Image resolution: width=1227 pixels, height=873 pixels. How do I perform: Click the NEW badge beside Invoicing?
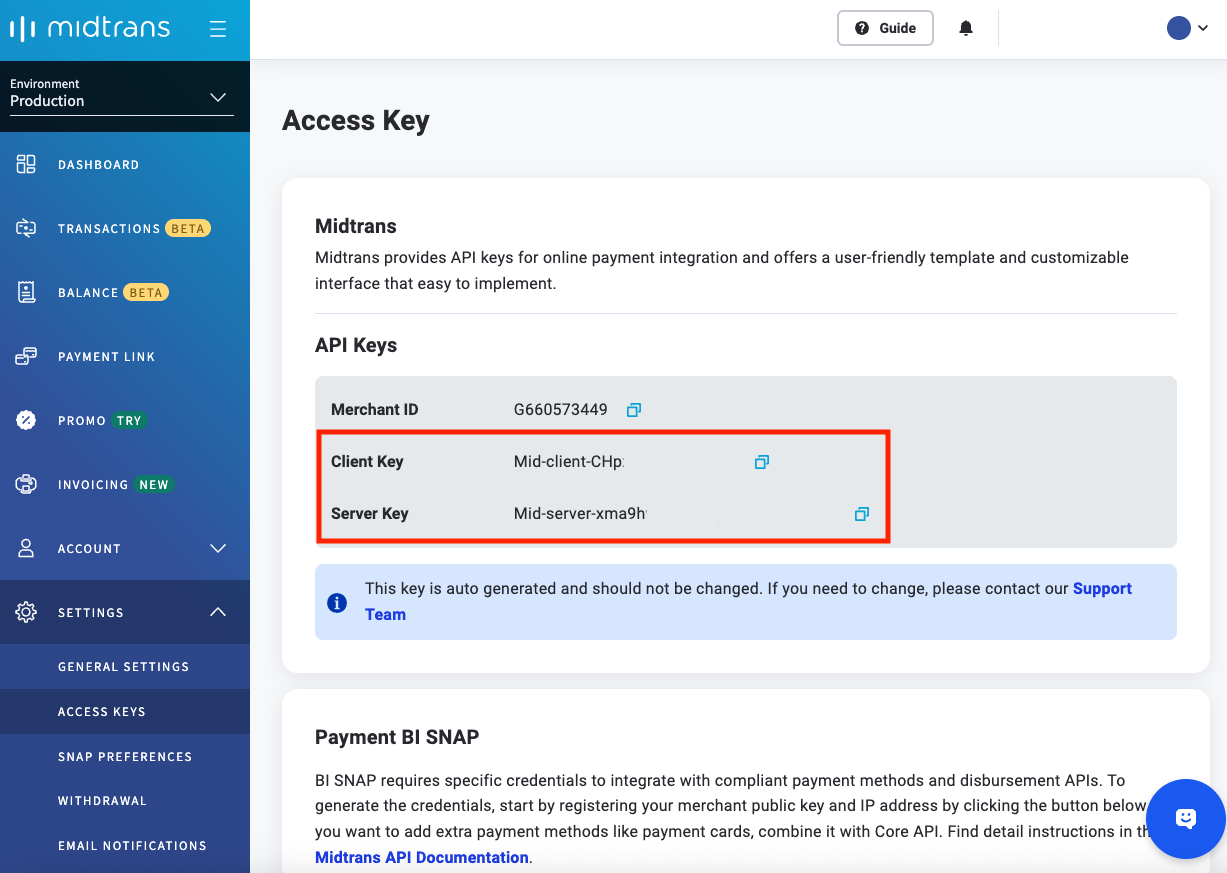click(154, 485)
